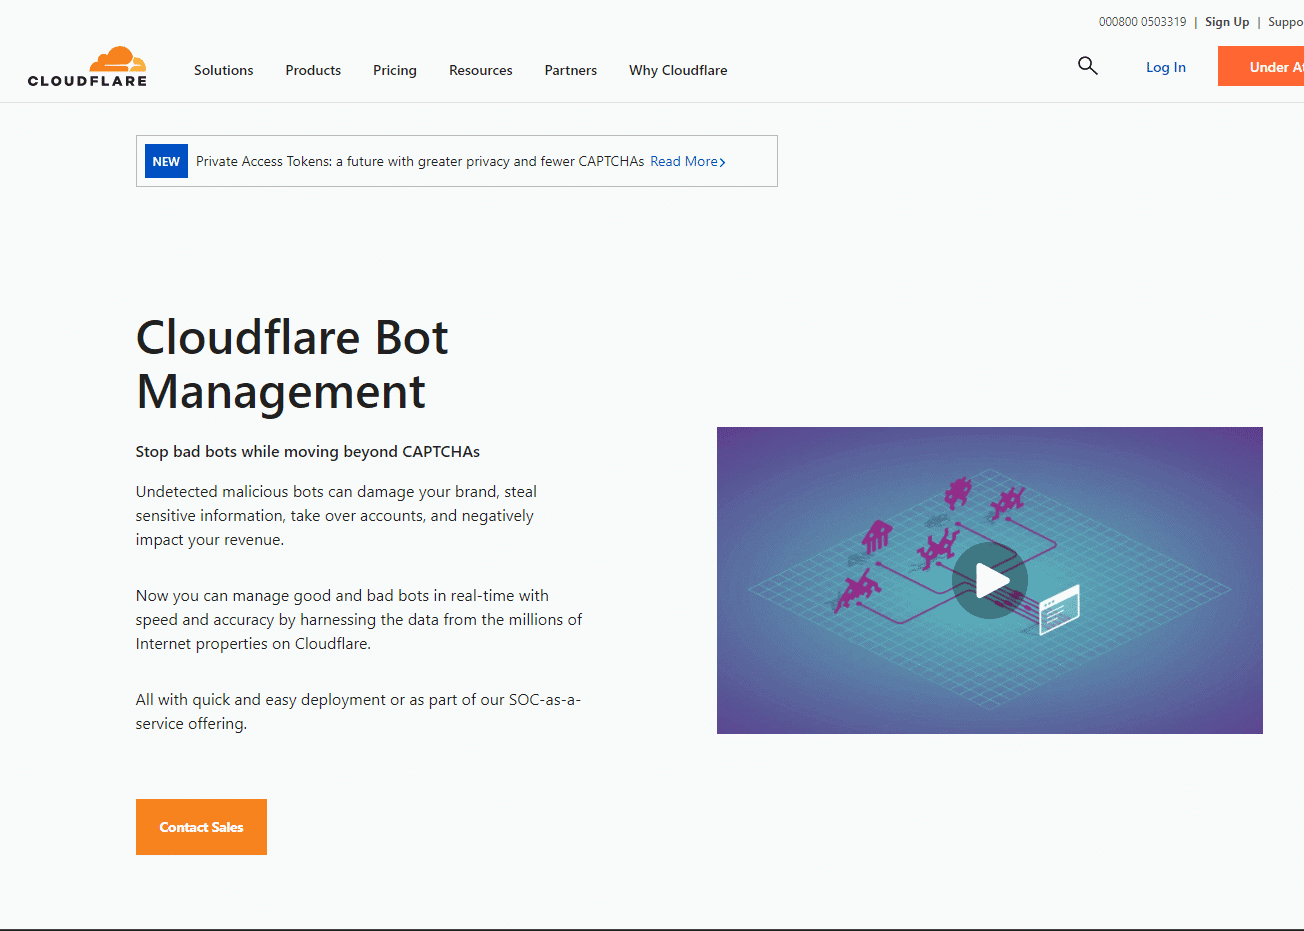Play the Bot Management video
The image size is (1304, 931).
tap(989, 581)
